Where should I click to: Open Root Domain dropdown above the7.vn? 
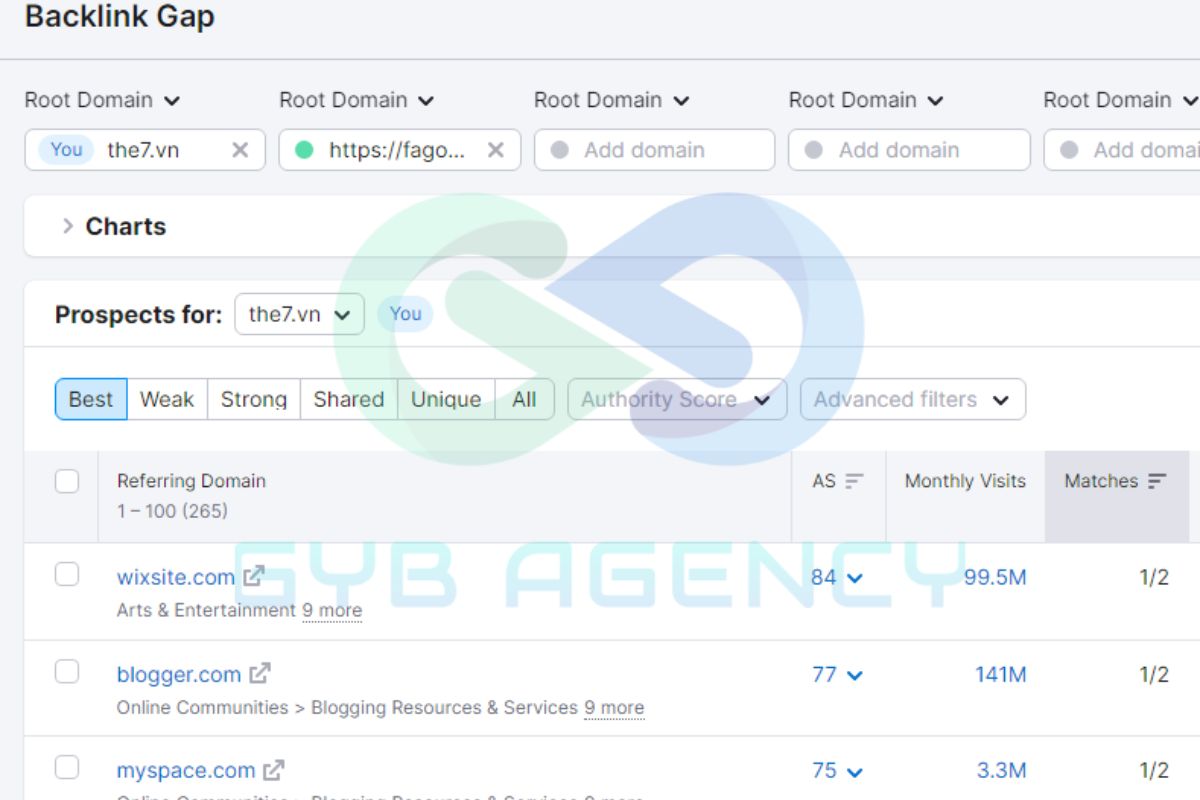(102, 100)
